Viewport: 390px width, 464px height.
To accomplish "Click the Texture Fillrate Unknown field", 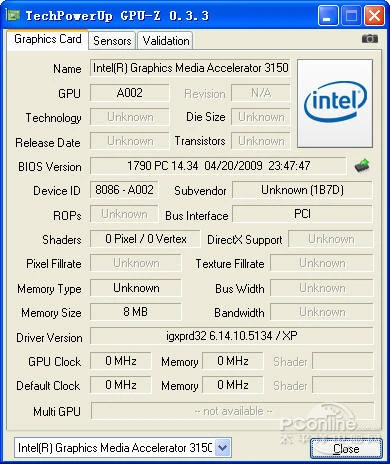I will (x=322, y=263).
